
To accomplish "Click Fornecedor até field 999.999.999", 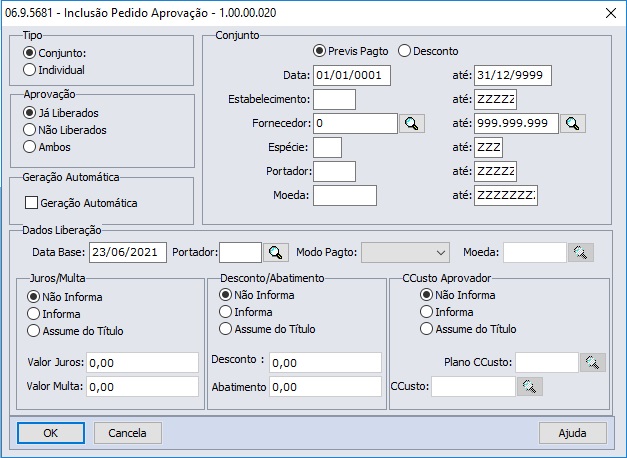I will pos(516,124).
